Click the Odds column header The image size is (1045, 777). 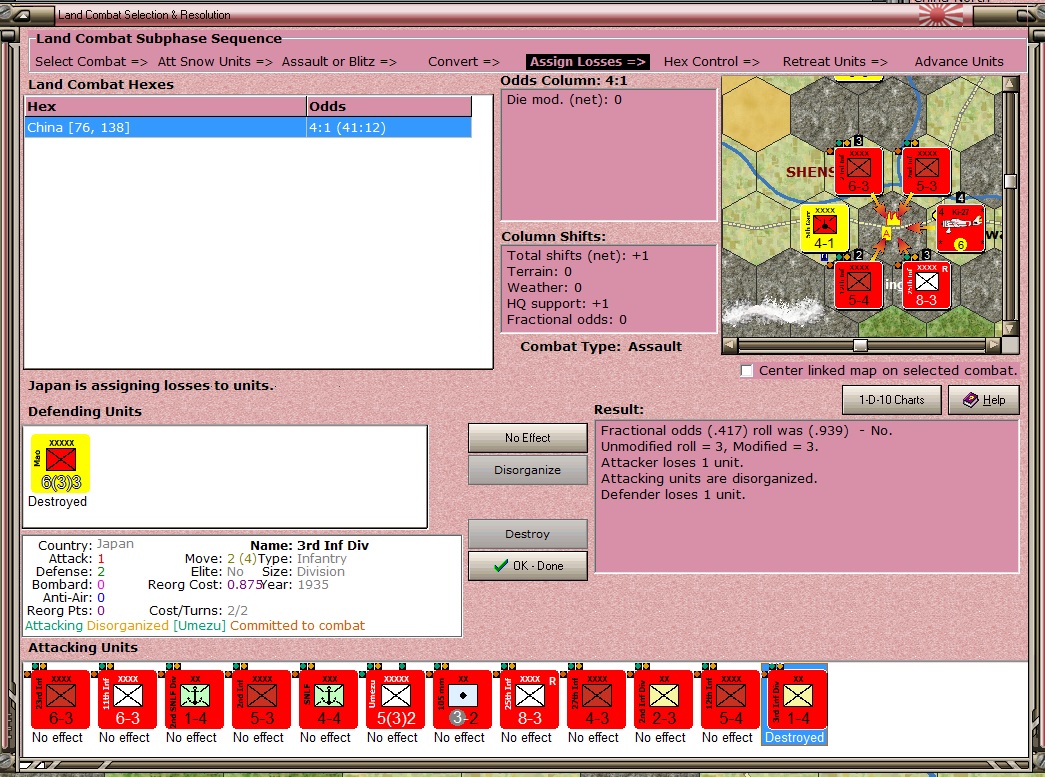tap(389, 107)
